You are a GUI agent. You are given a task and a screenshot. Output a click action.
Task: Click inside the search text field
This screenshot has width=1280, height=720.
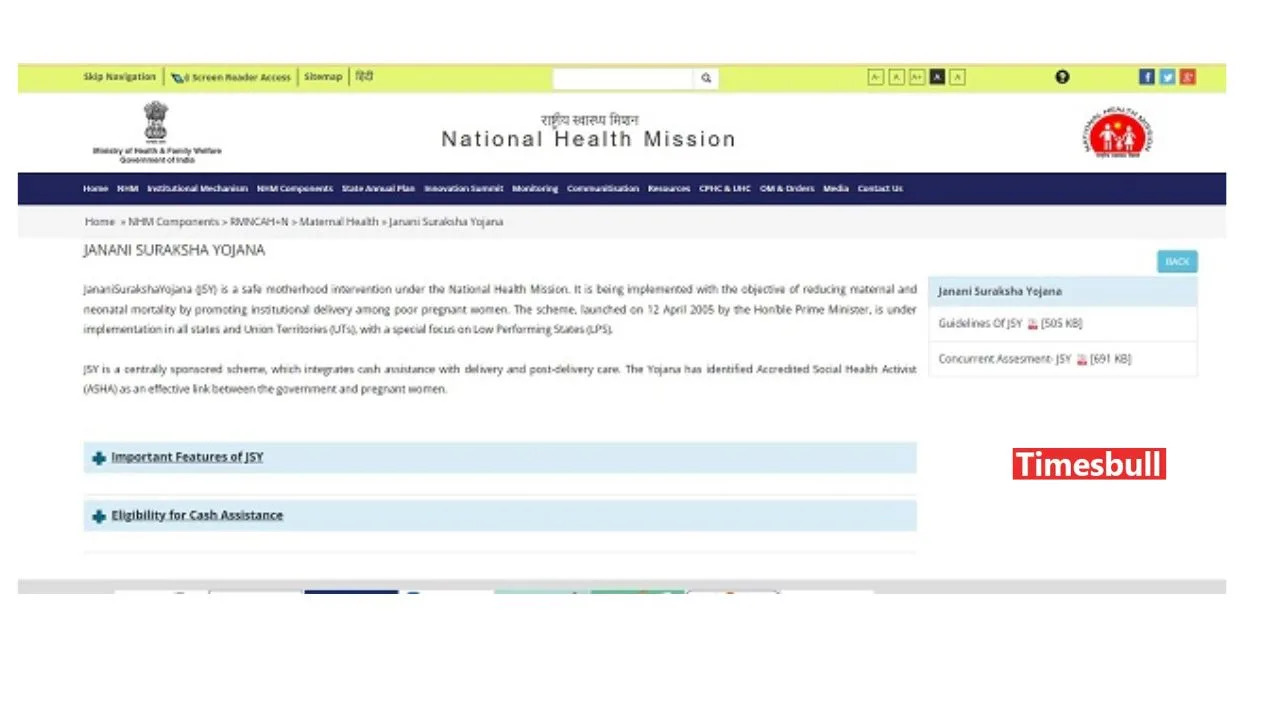pos(622,78)
